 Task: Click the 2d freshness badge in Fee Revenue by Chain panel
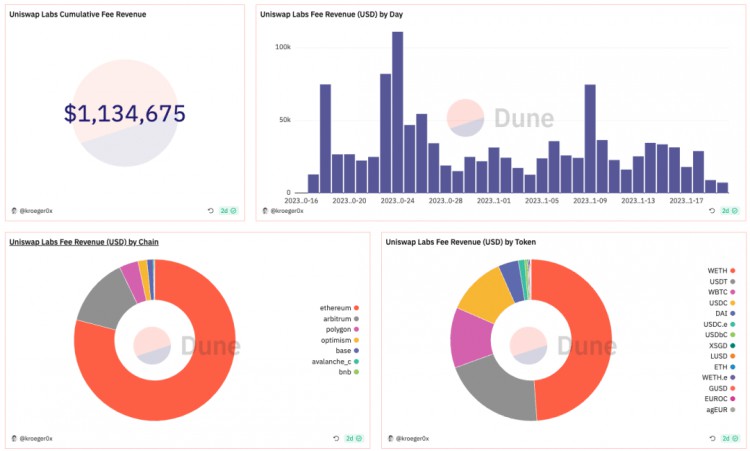(354, 438)
